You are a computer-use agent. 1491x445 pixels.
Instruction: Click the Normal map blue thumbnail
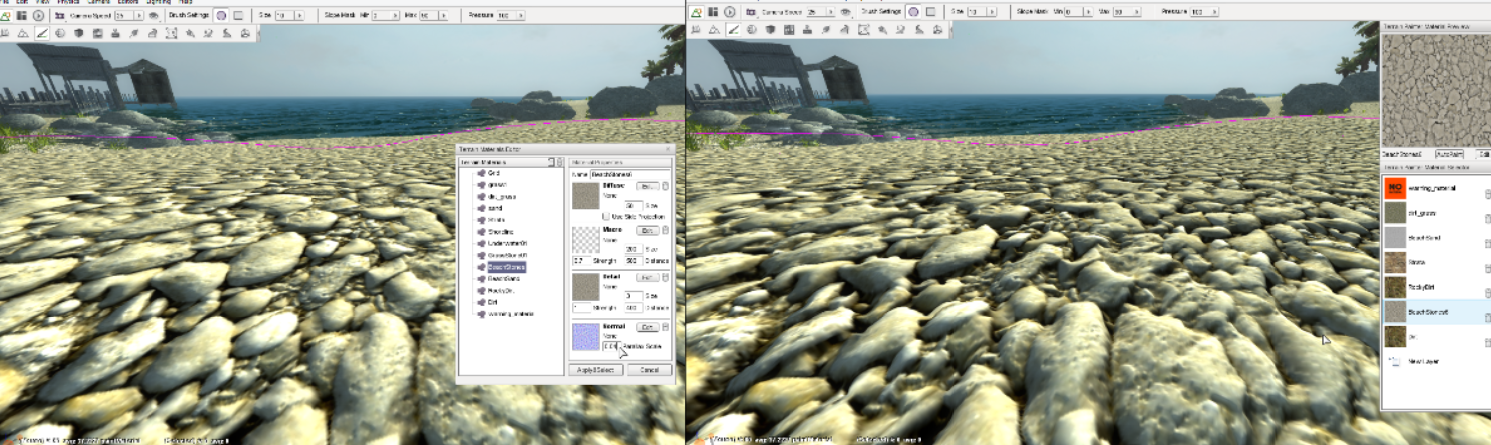[584, 336]
